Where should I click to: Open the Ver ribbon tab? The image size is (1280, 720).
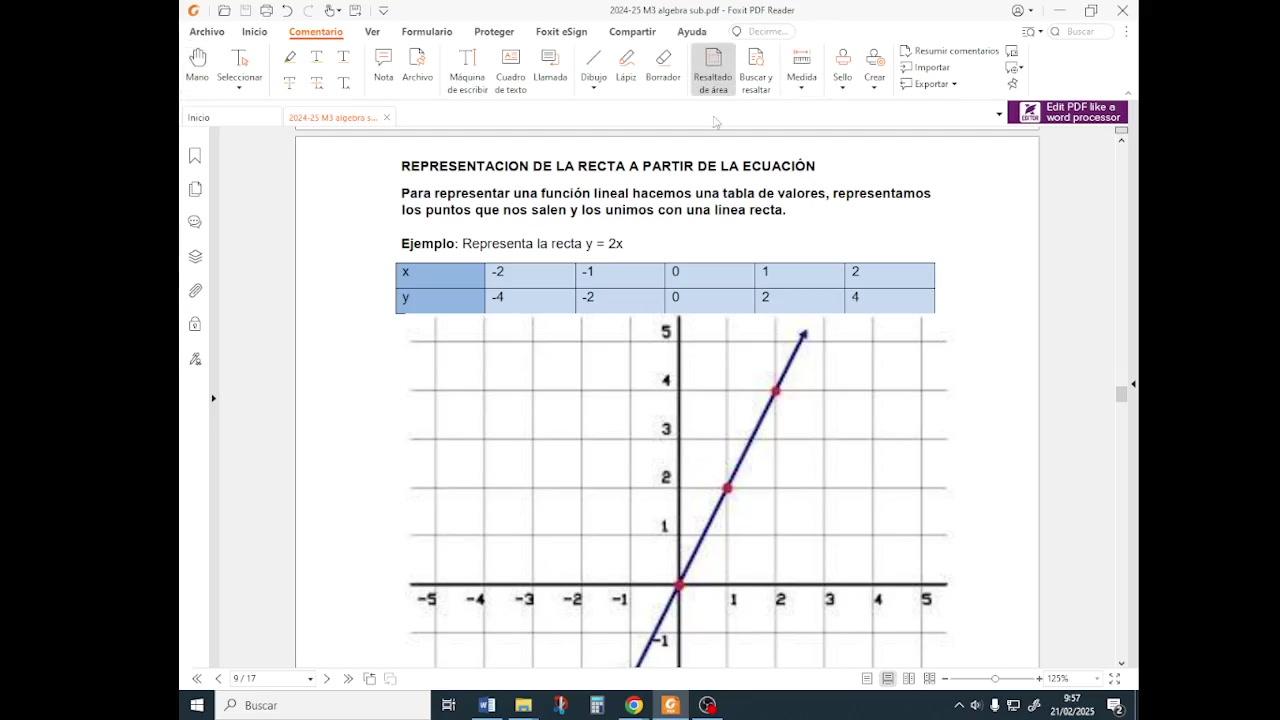pos(372,32)
